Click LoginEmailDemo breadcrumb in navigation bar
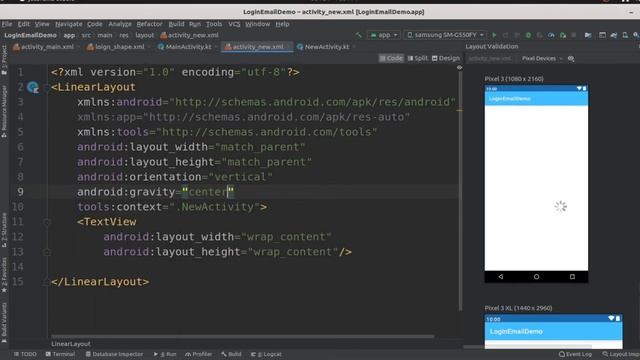This screenshot has width=640, height=360. click(x=31, y=36)
